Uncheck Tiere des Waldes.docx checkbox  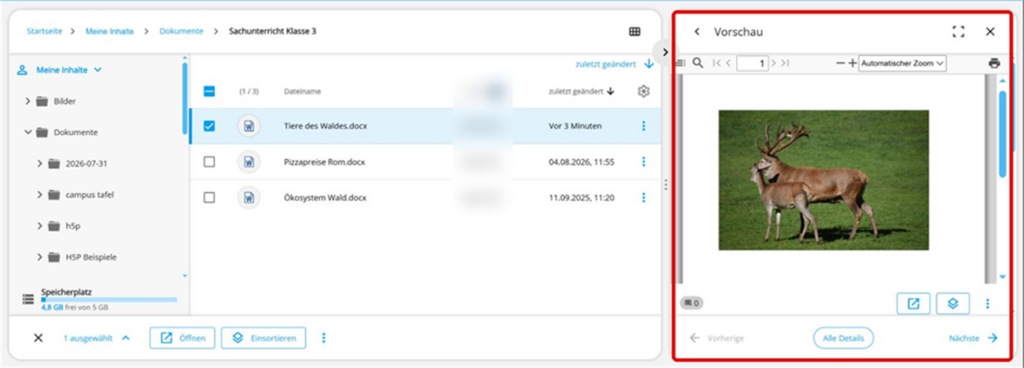[x=209, y=126]
